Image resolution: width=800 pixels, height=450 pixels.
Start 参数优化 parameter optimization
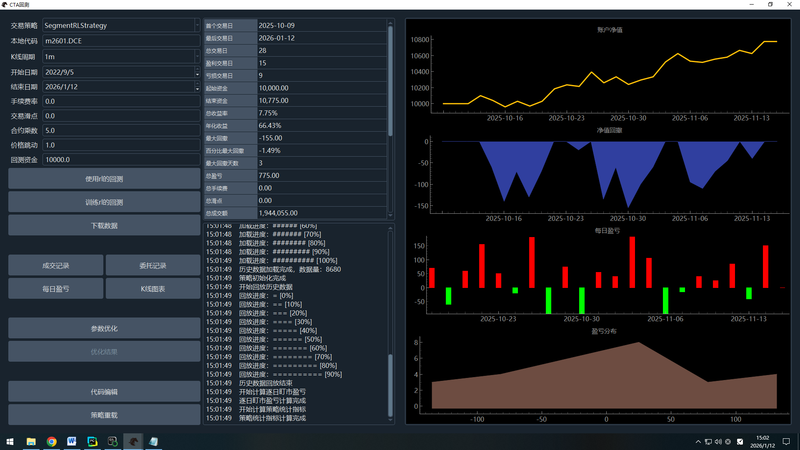[x=104, y=328]
